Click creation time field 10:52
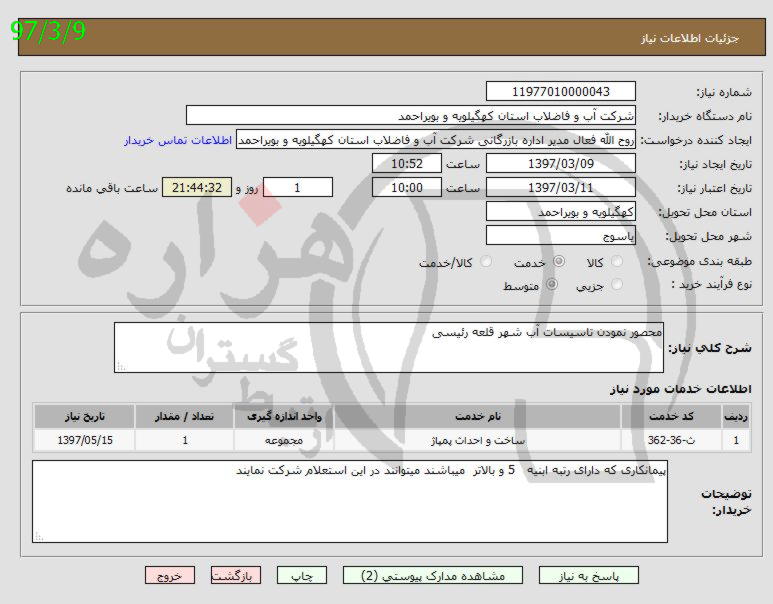Image resolution: width=773 pixels, height=604 pixels. click(x=407, y=164)
